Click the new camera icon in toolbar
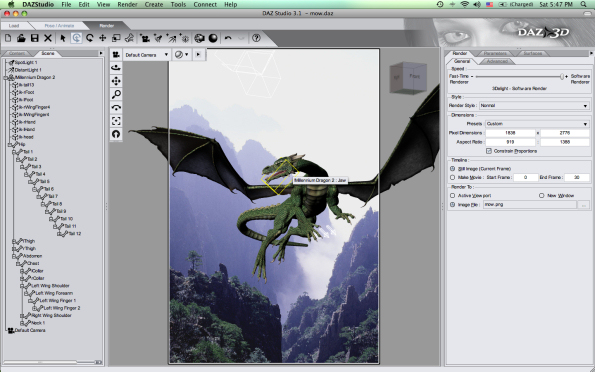The height and width of the screenshot is (372, 595). (x=145, y=38)
